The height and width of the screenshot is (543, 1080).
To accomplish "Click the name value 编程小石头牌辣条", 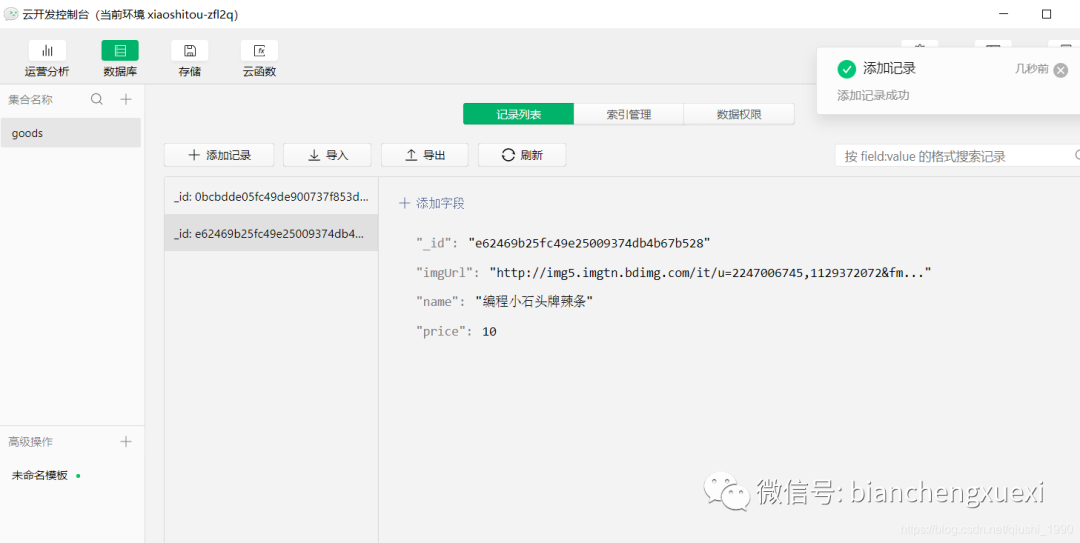I will (534, 302).
